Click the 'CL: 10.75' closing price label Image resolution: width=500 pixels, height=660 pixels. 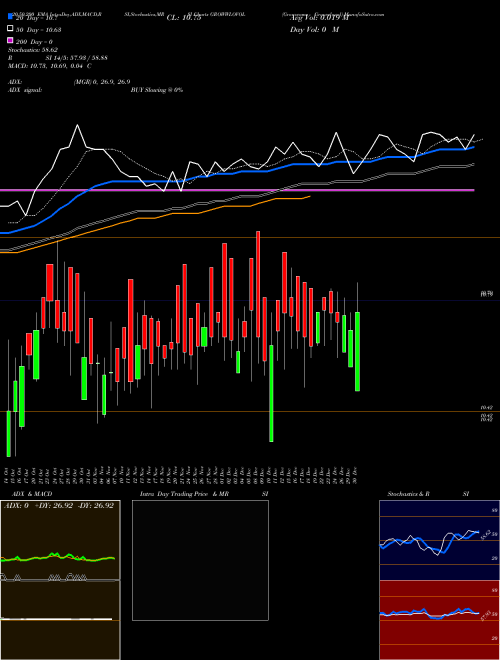tap(184, 18)
